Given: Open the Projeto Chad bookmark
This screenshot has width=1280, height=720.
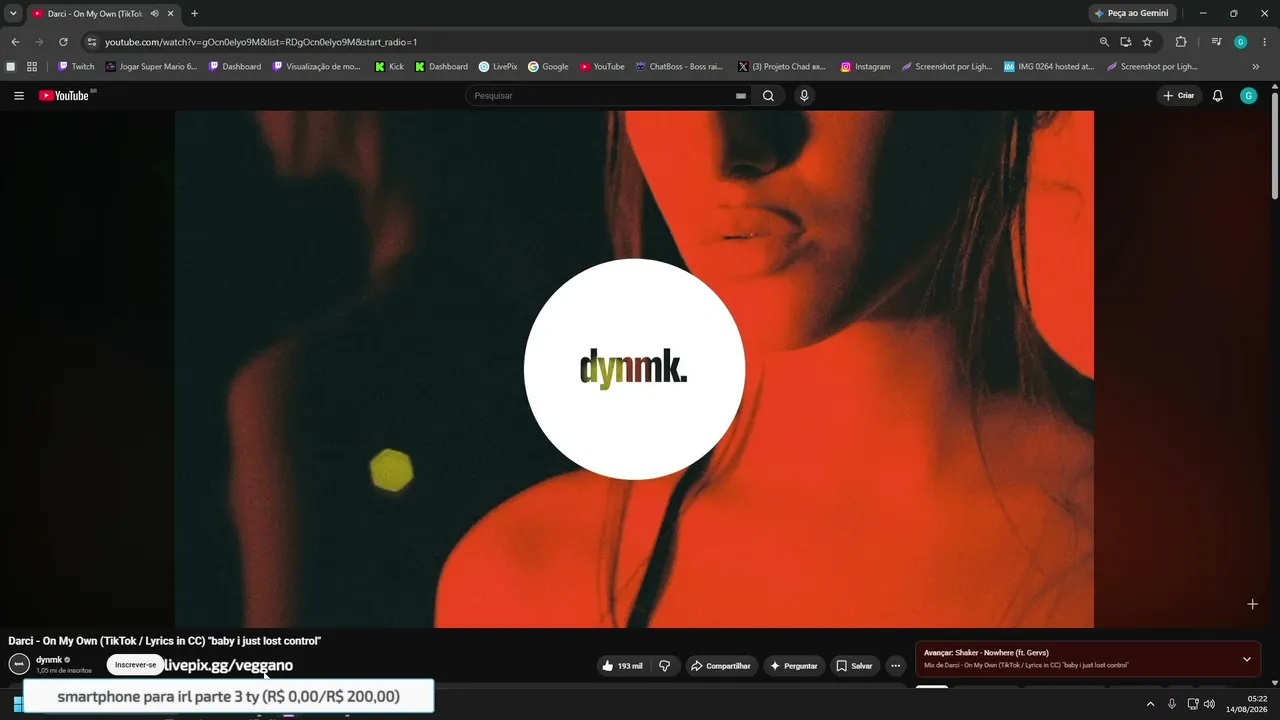Looking at the screenshot, I should click(x=782, y=67).
